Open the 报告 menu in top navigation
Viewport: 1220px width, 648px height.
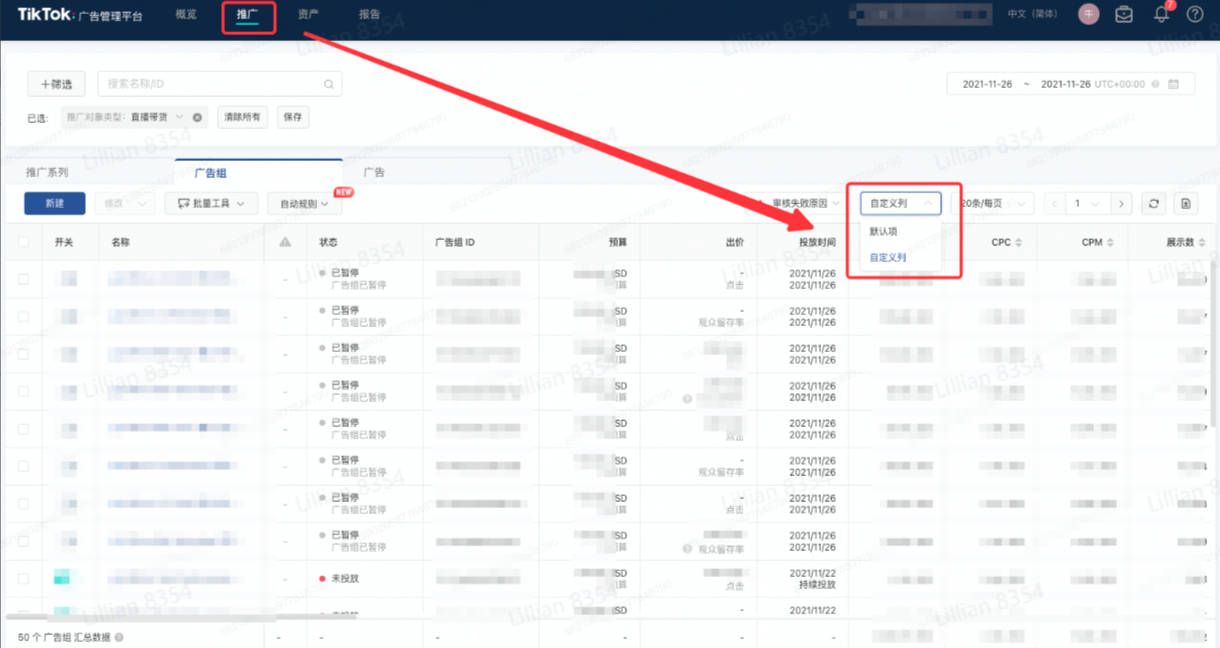(369, 14)
